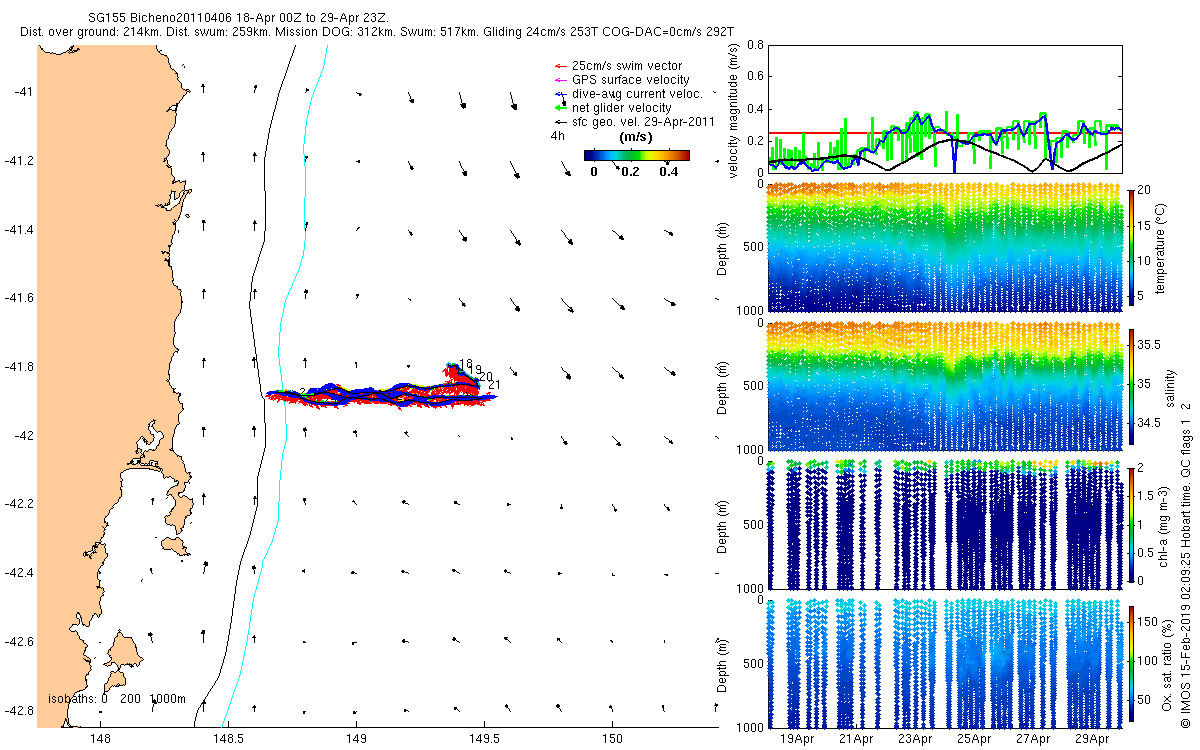
Task: Click the chl-a depth section plot
Action: (945, 524)
